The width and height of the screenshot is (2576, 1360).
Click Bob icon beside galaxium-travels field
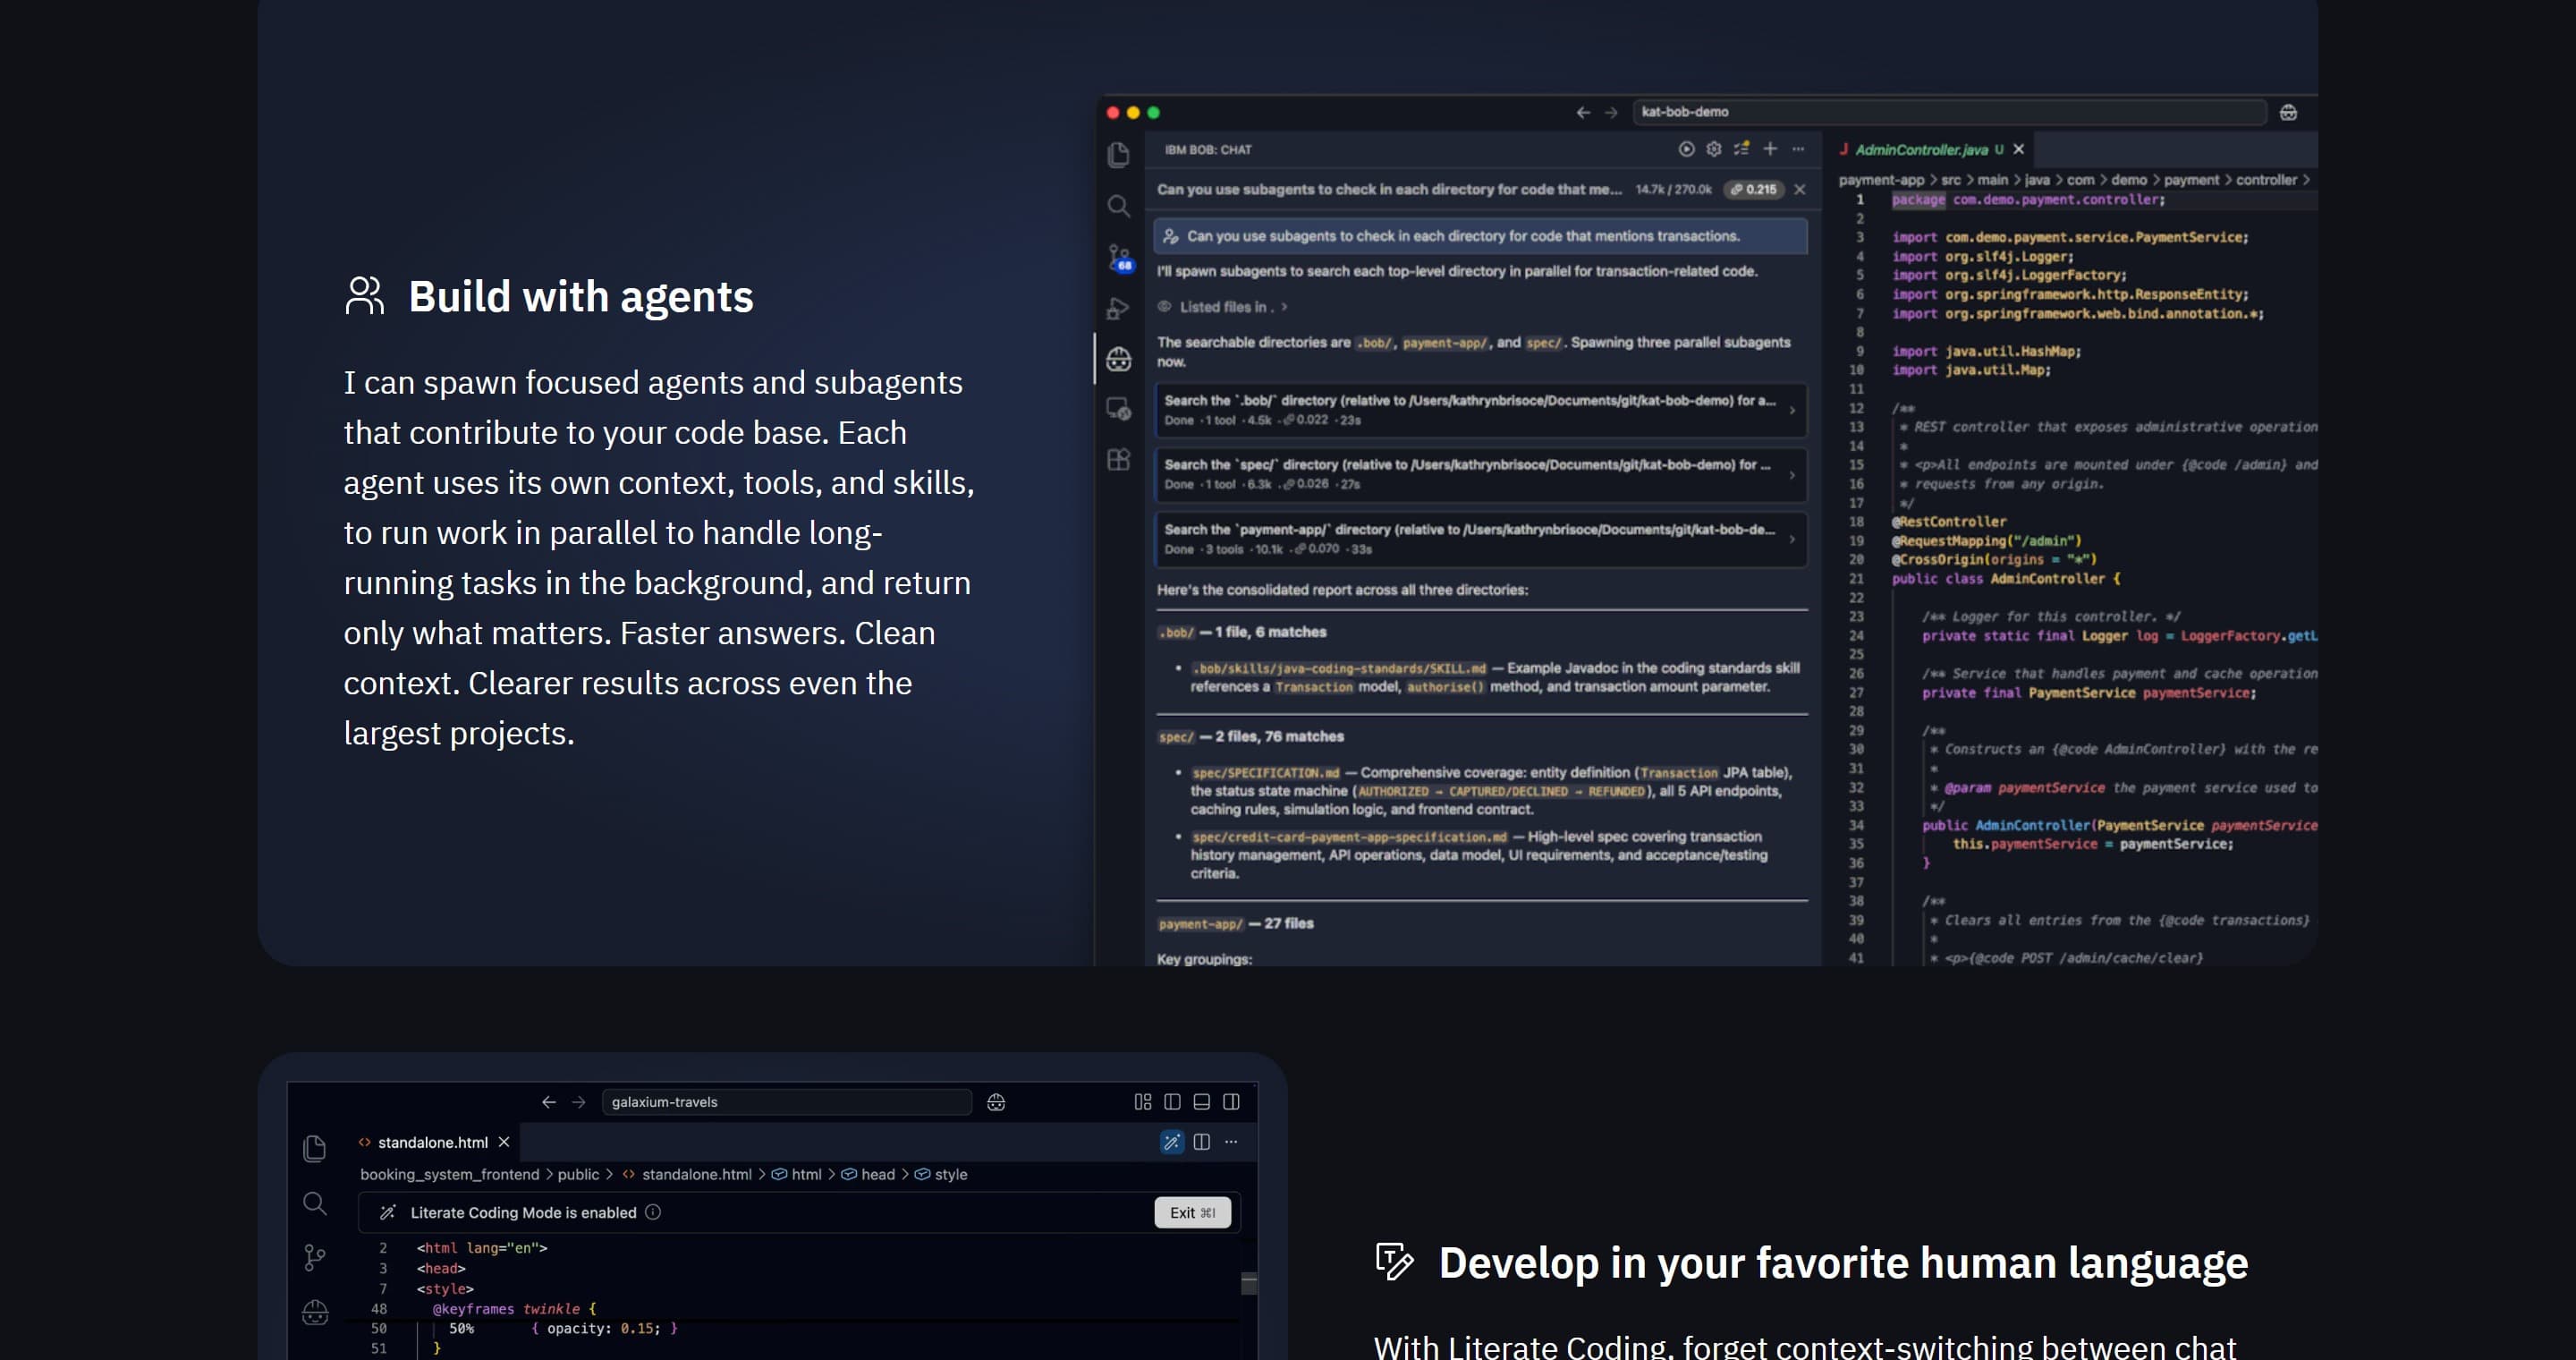pos(996,1102)
